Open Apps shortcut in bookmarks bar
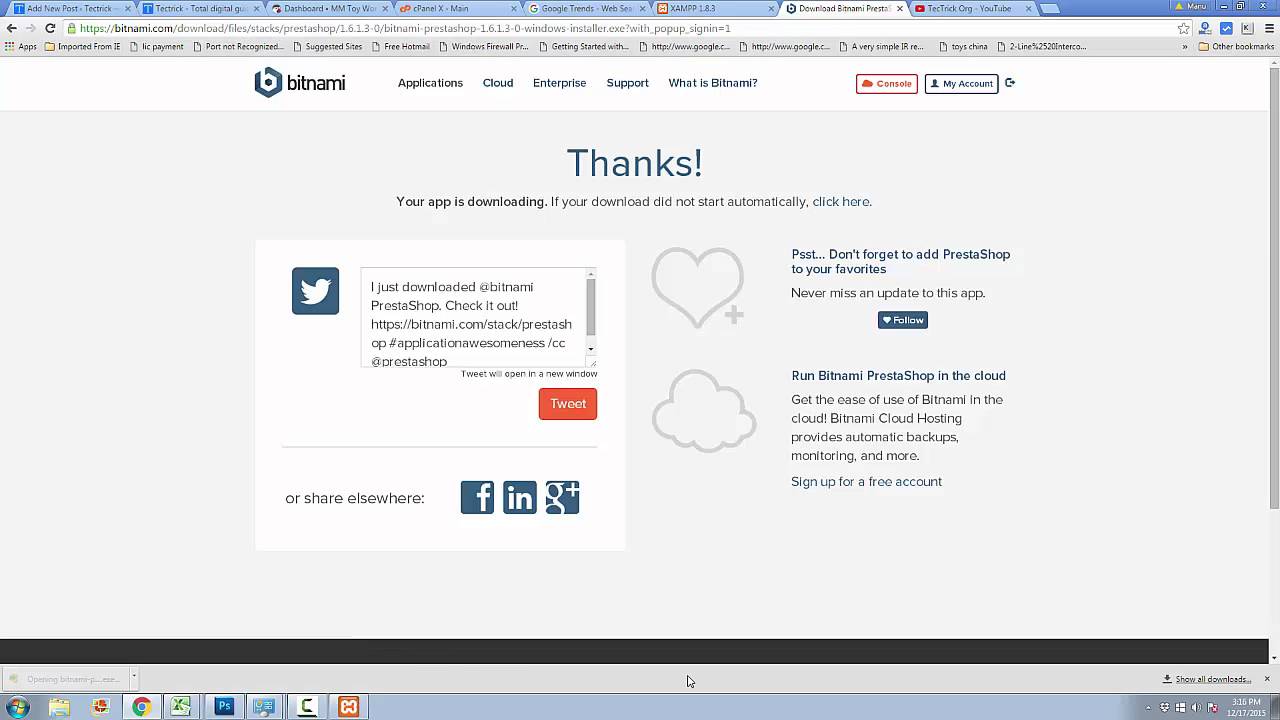Image resolution: width=1280 pixels, height=720 pixels. click(21, 46)
